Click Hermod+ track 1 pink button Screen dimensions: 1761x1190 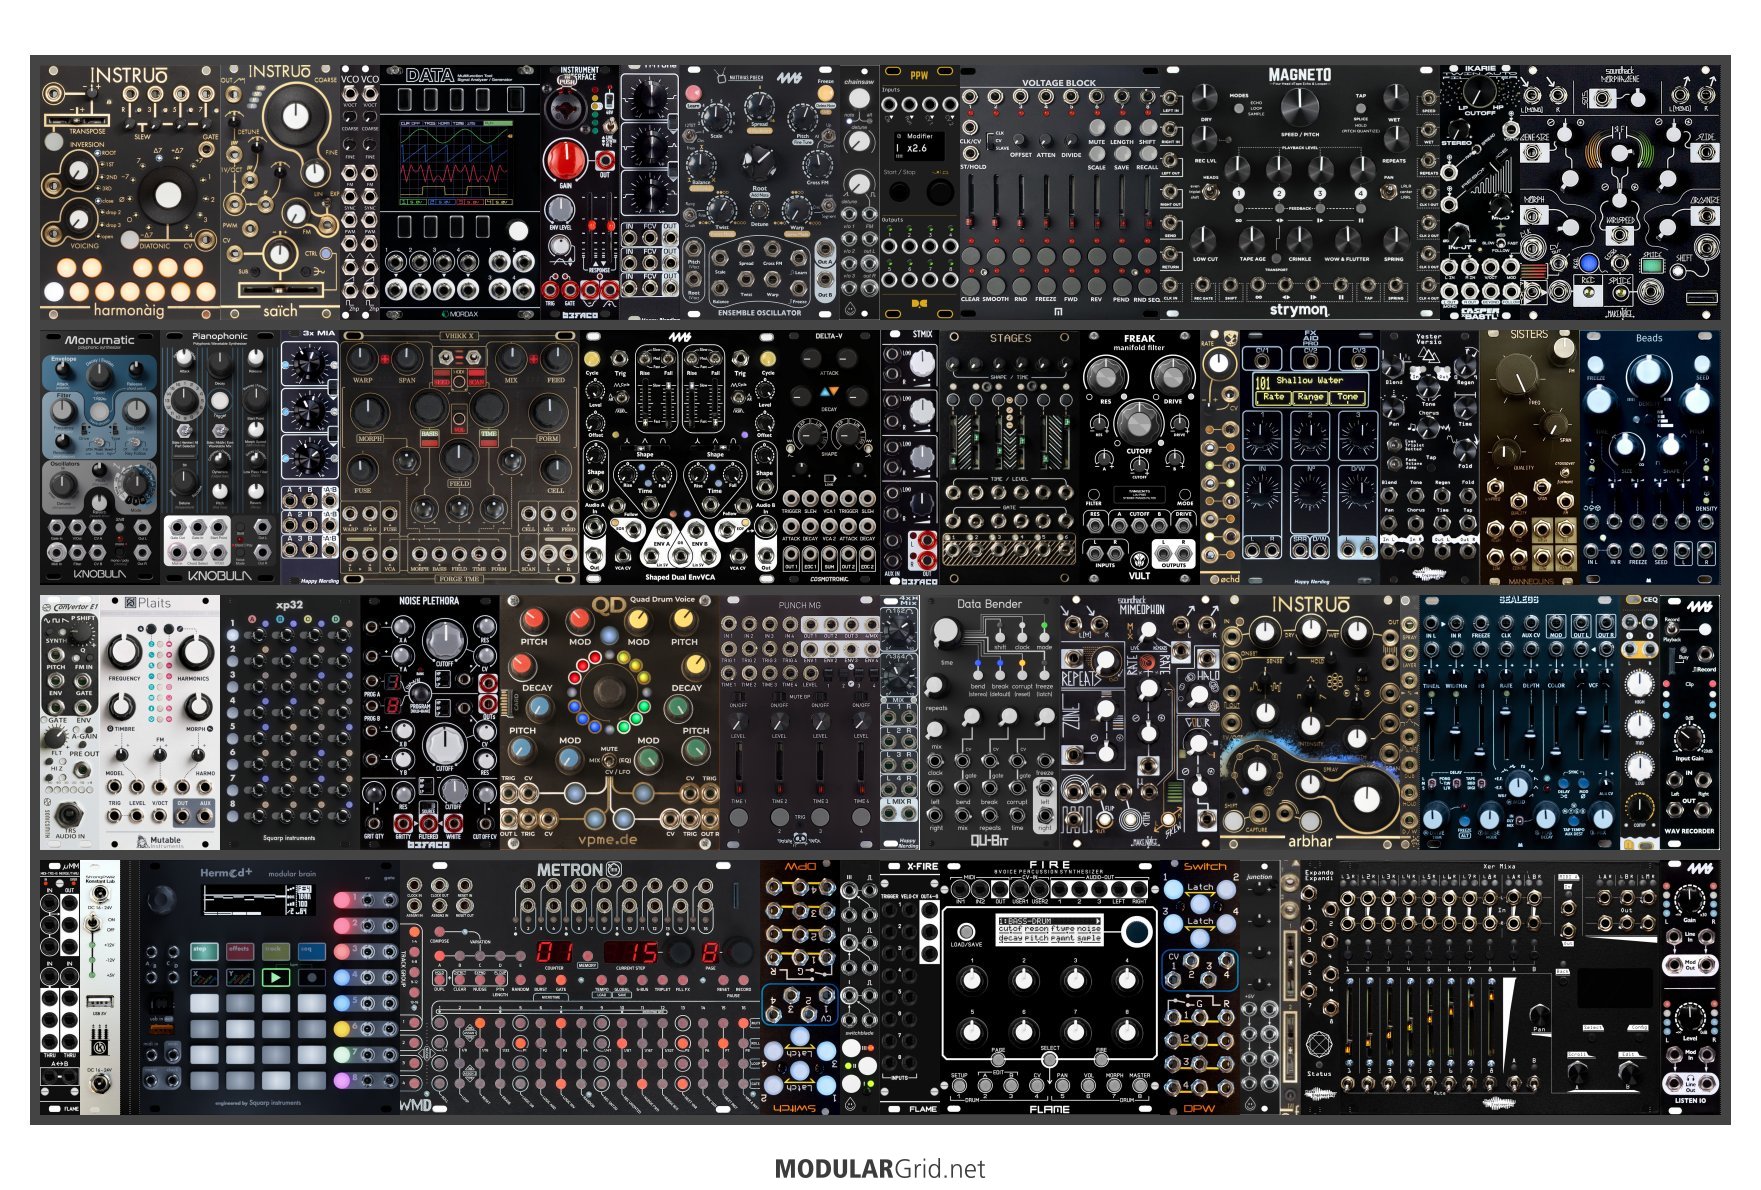pos(342,900)
